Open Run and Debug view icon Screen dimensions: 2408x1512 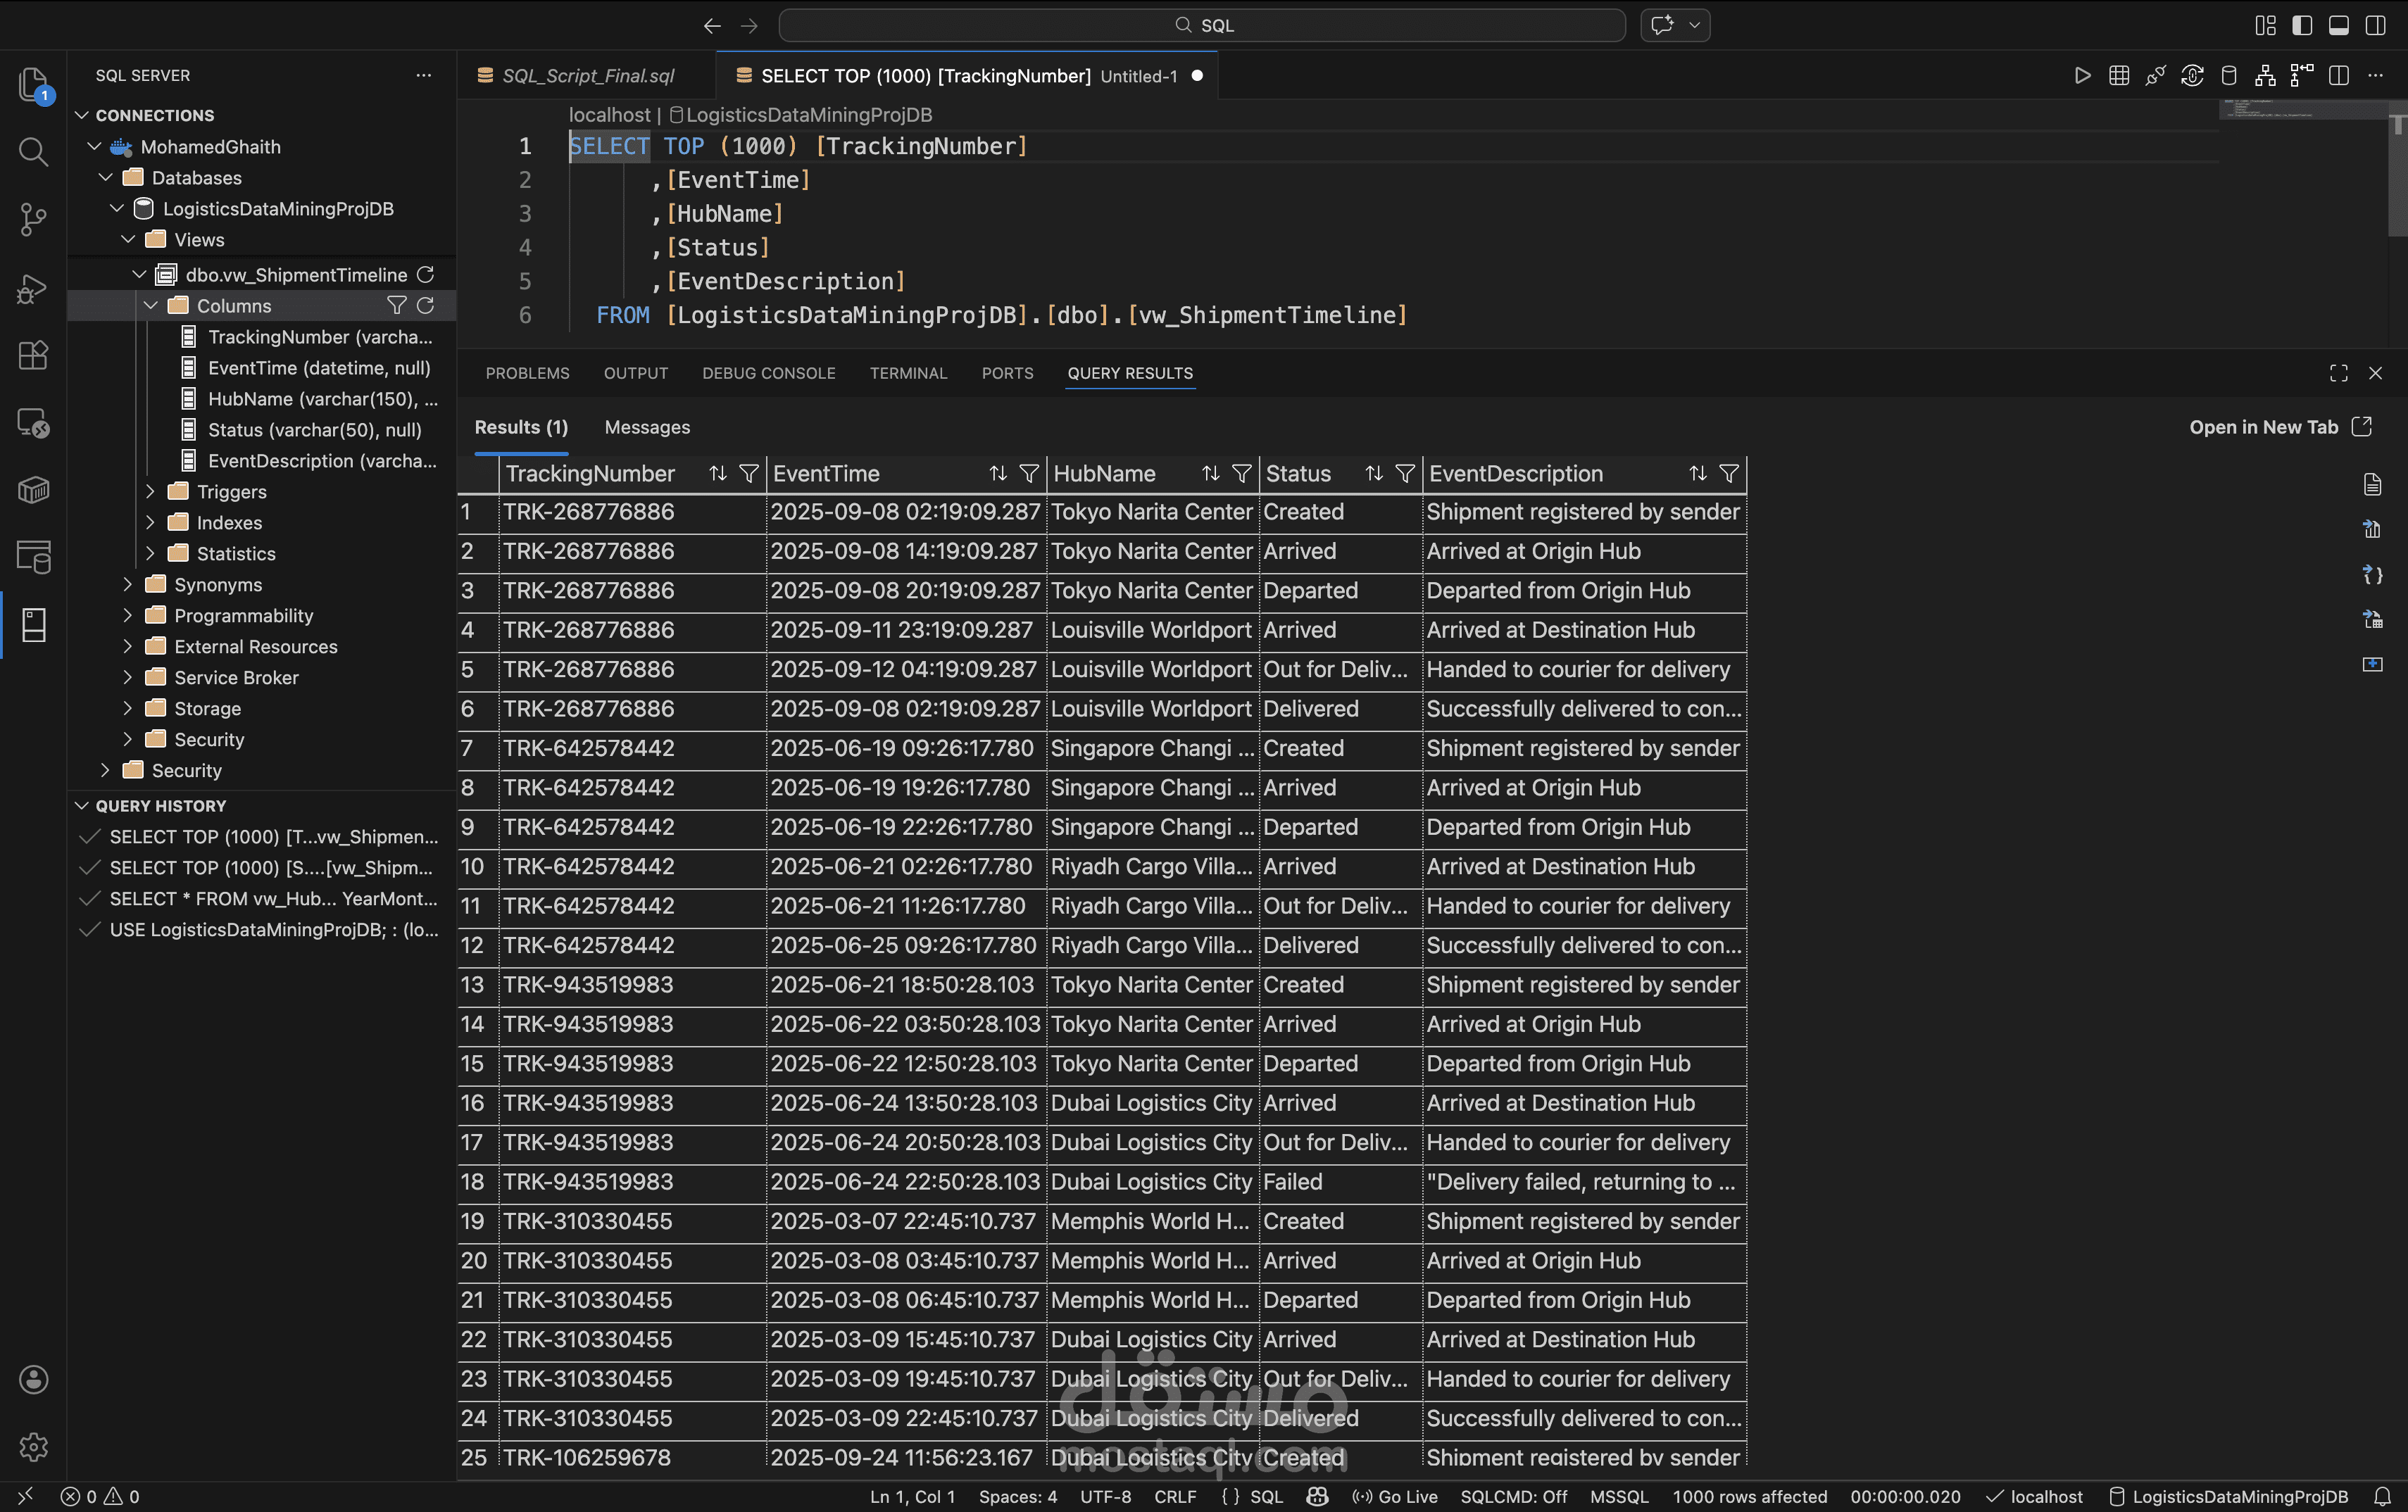(x=33, y=288)
